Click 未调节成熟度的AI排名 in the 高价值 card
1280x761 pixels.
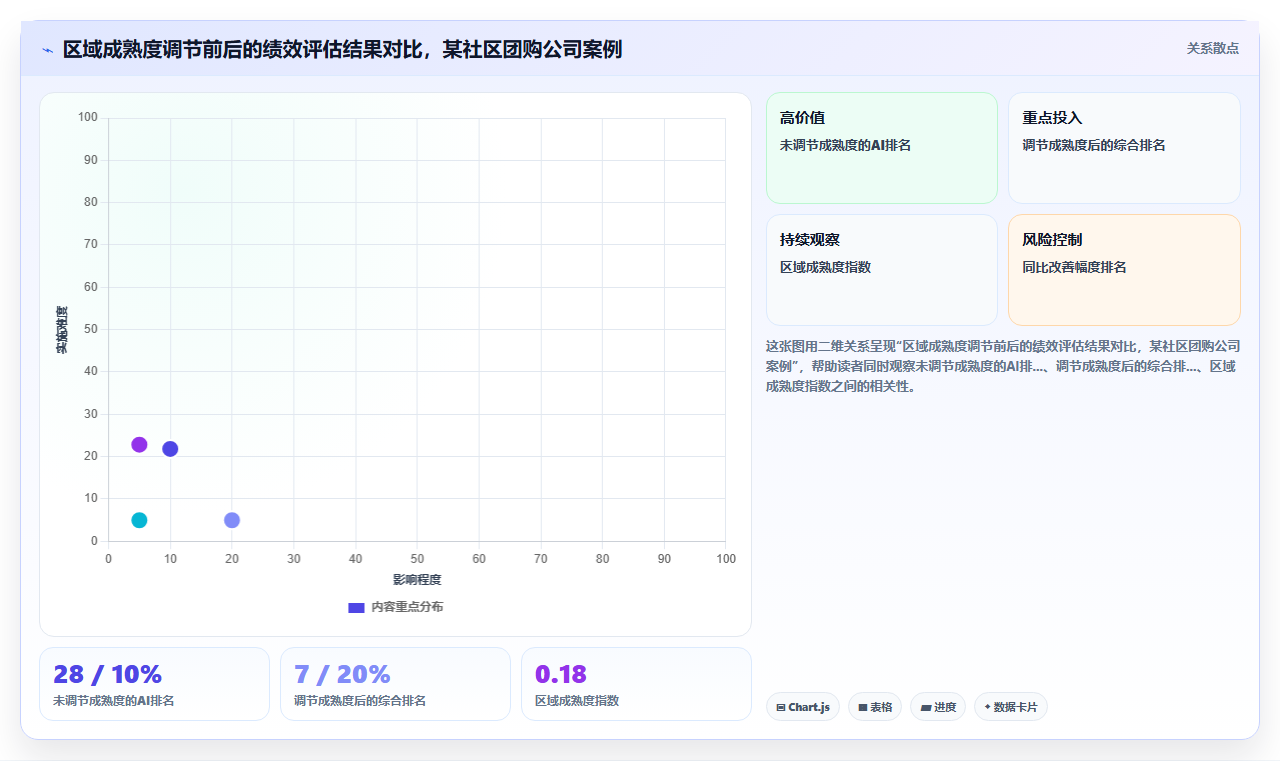(x=845, y=145)
